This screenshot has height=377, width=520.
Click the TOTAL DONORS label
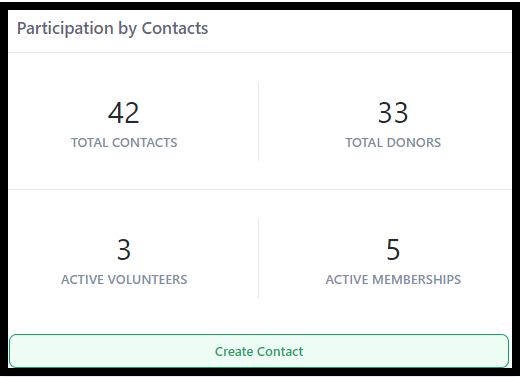tap(393, 143)
